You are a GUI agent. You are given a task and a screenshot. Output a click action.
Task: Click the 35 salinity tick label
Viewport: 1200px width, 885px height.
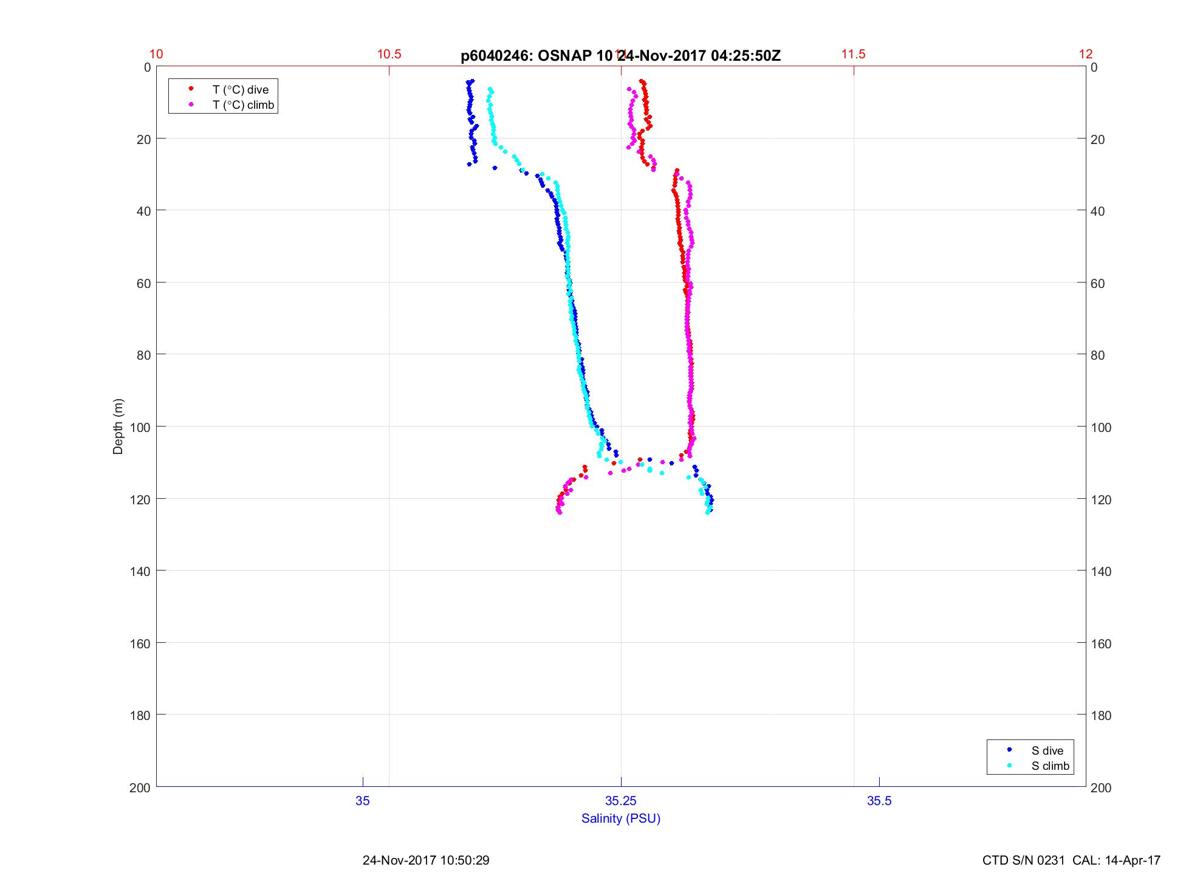point(362,801)
